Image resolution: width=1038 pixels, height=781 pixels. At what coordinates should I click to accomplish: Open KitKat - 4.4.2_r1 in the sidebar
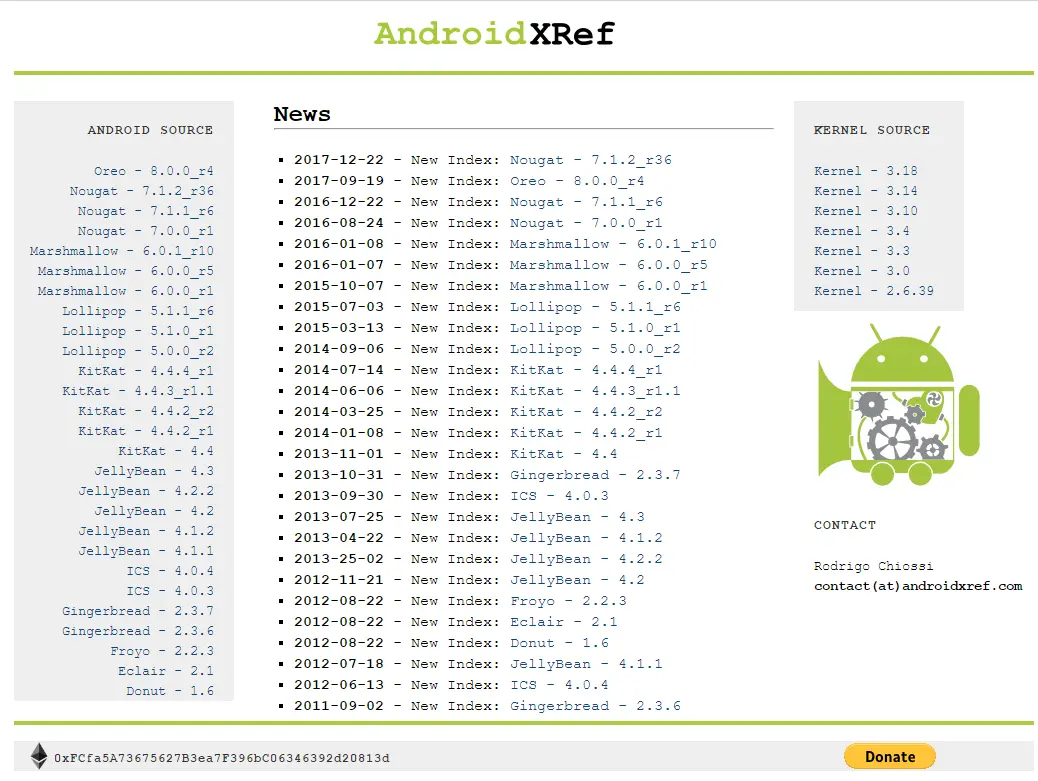(x=146, y=431)
